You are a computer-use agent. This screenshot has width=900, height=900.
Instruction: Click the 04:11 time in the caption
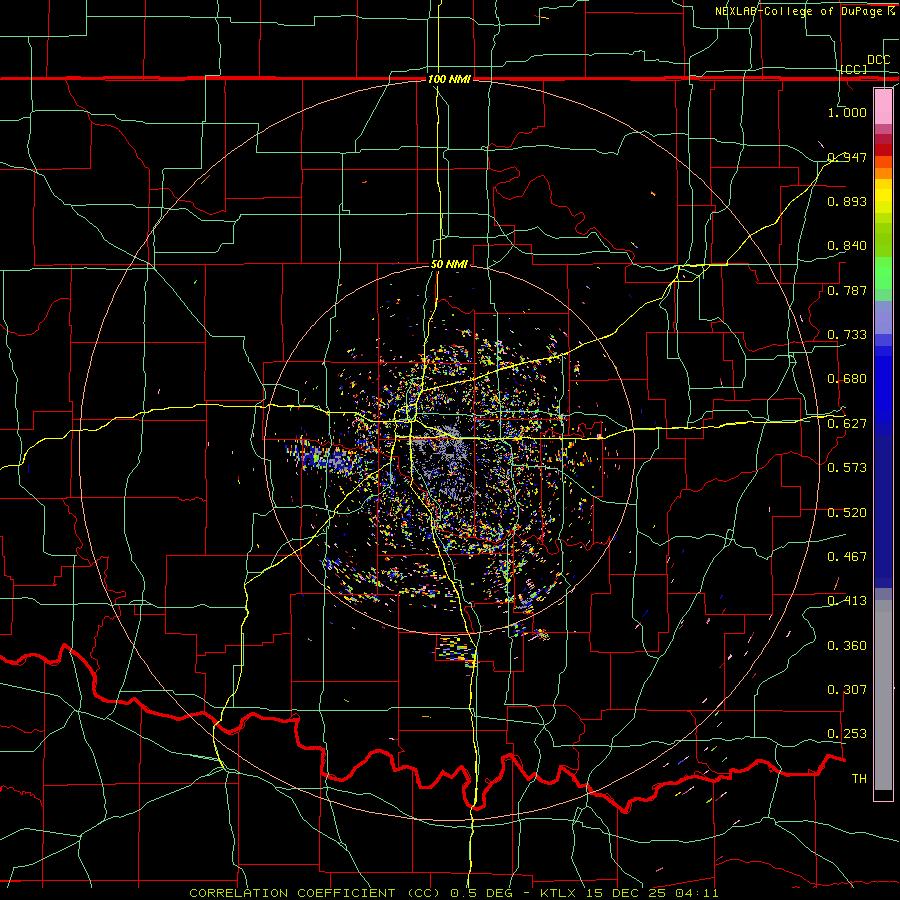696,893
